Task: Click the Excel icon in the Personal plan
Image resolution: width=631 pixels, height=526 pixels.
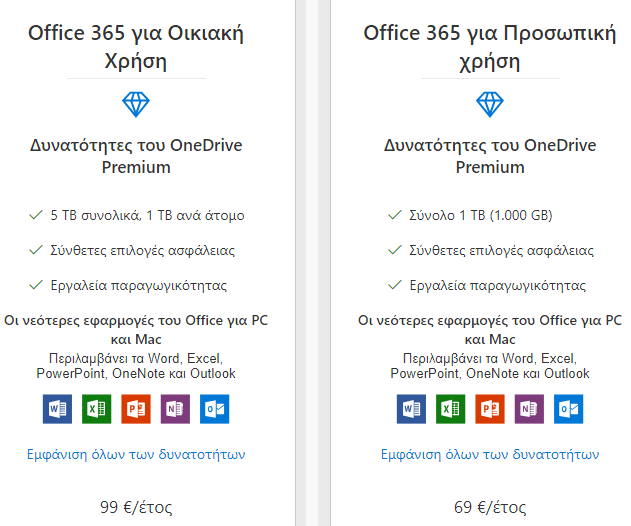Action: 450,409
